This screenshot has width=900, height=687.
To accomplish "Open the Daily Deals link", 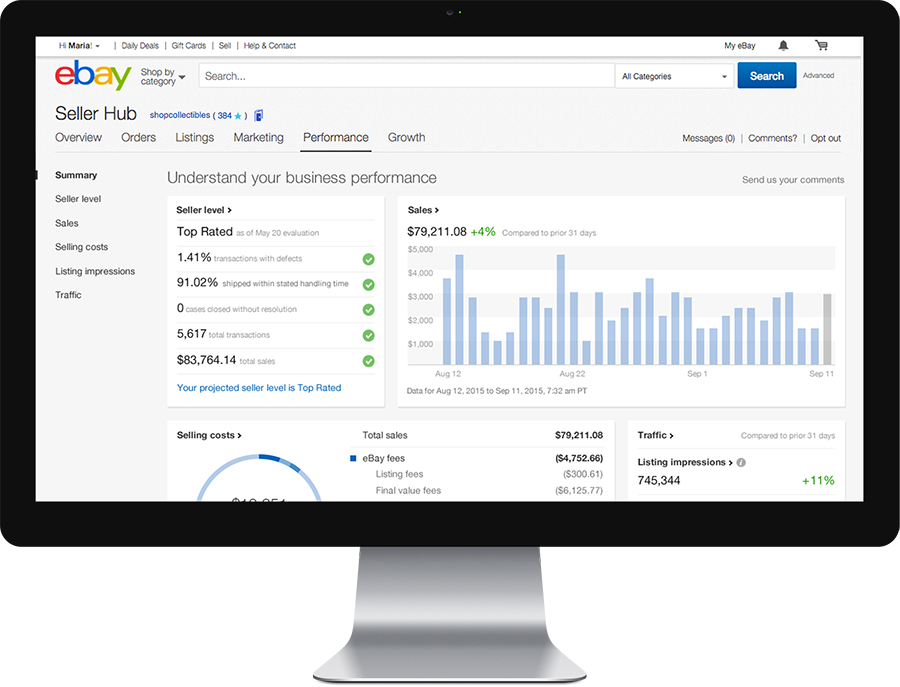I will [140, 46].
